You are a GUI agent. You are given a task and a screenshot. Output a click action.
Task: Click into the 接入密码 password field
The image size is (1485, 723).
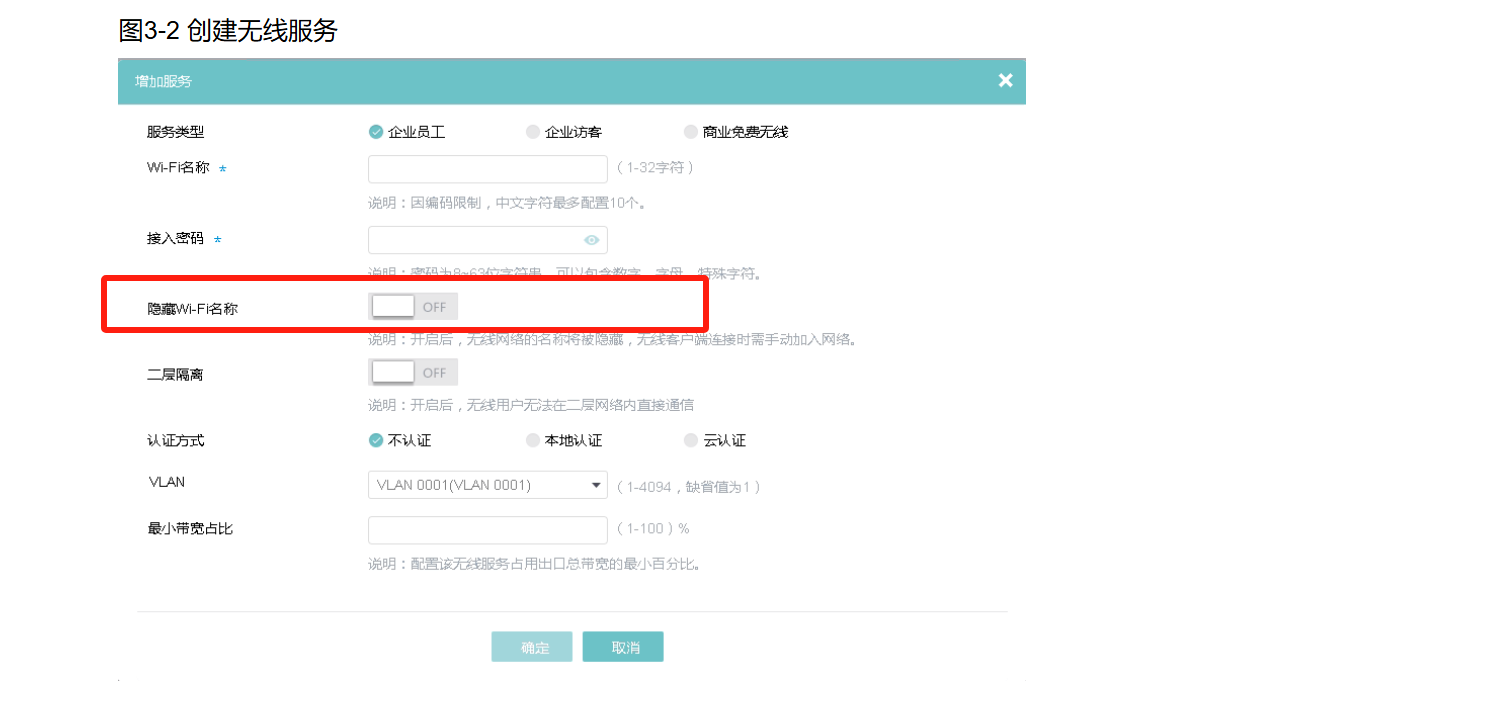475,240
